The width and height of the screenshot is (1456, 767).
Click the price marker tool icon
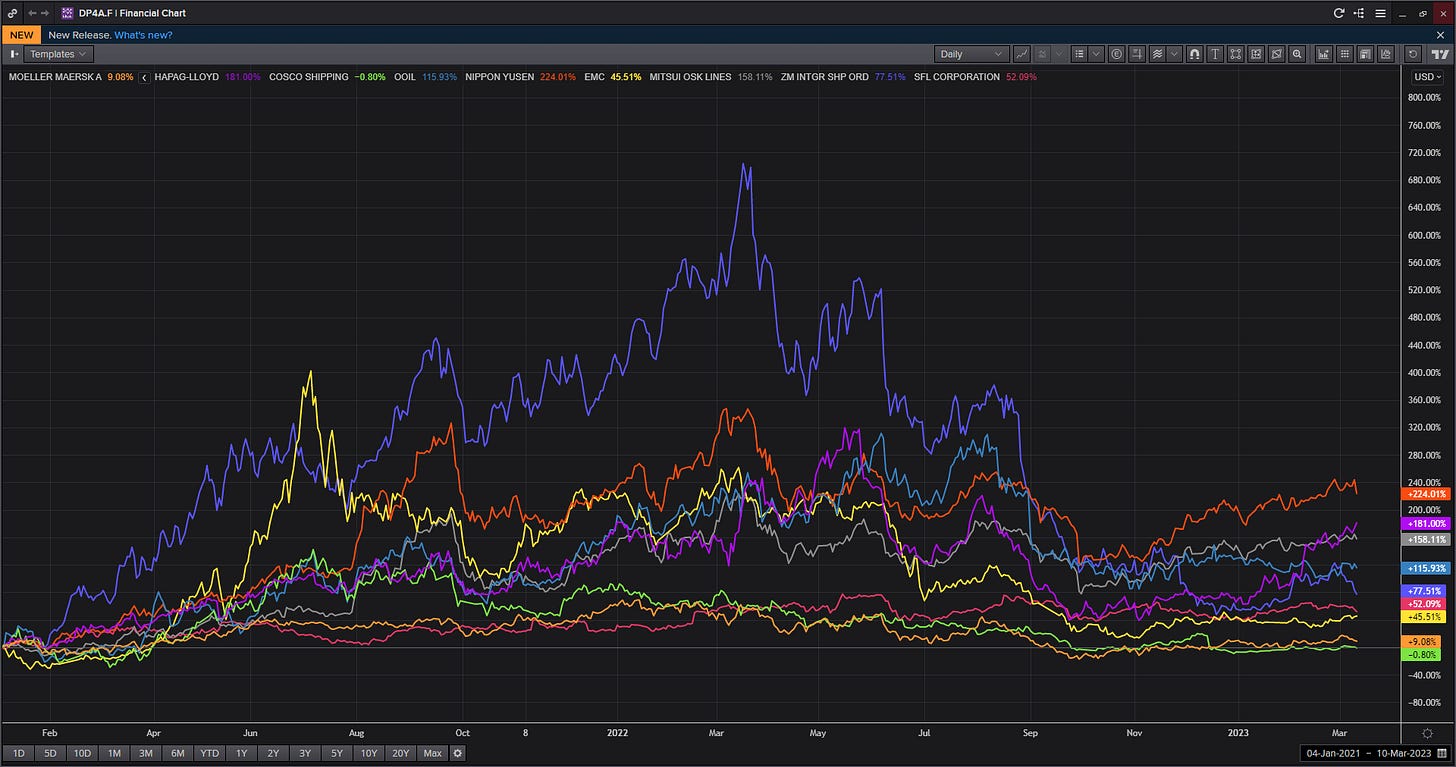[1137, 54]
